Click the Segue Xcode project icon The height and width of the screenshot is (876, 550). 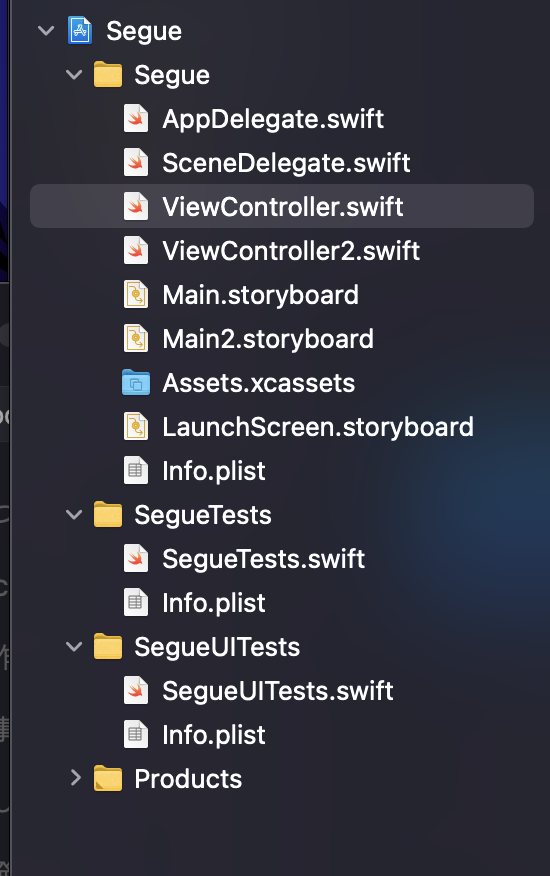80,30
